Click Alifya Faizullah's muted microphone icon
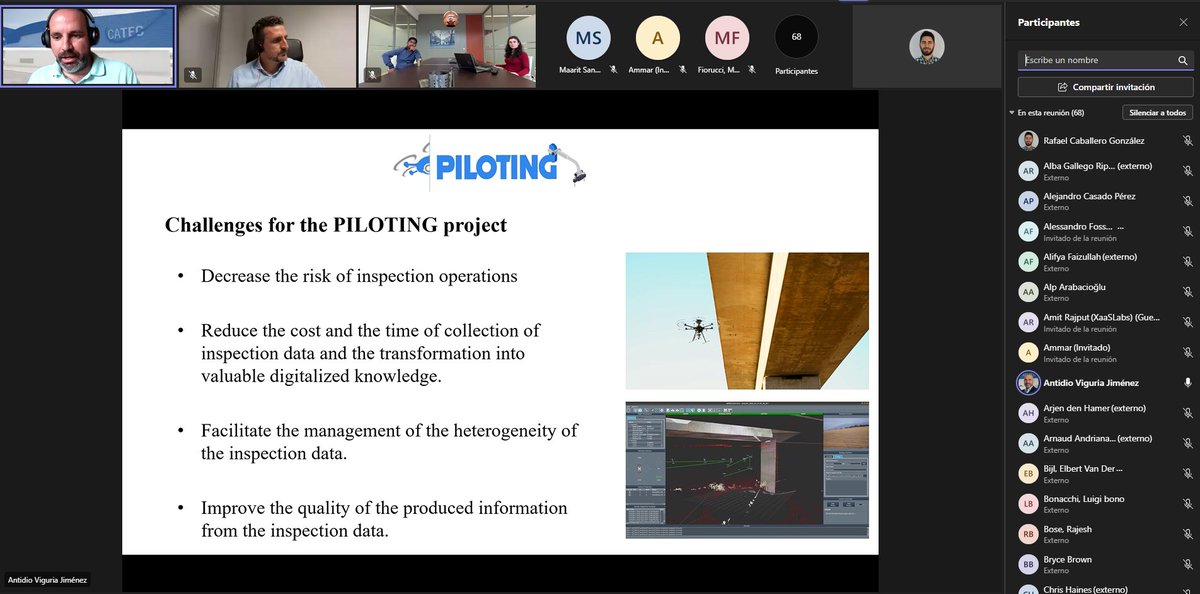The width and height of the screenshot is (1200, 594). [x=1187, y=262]
